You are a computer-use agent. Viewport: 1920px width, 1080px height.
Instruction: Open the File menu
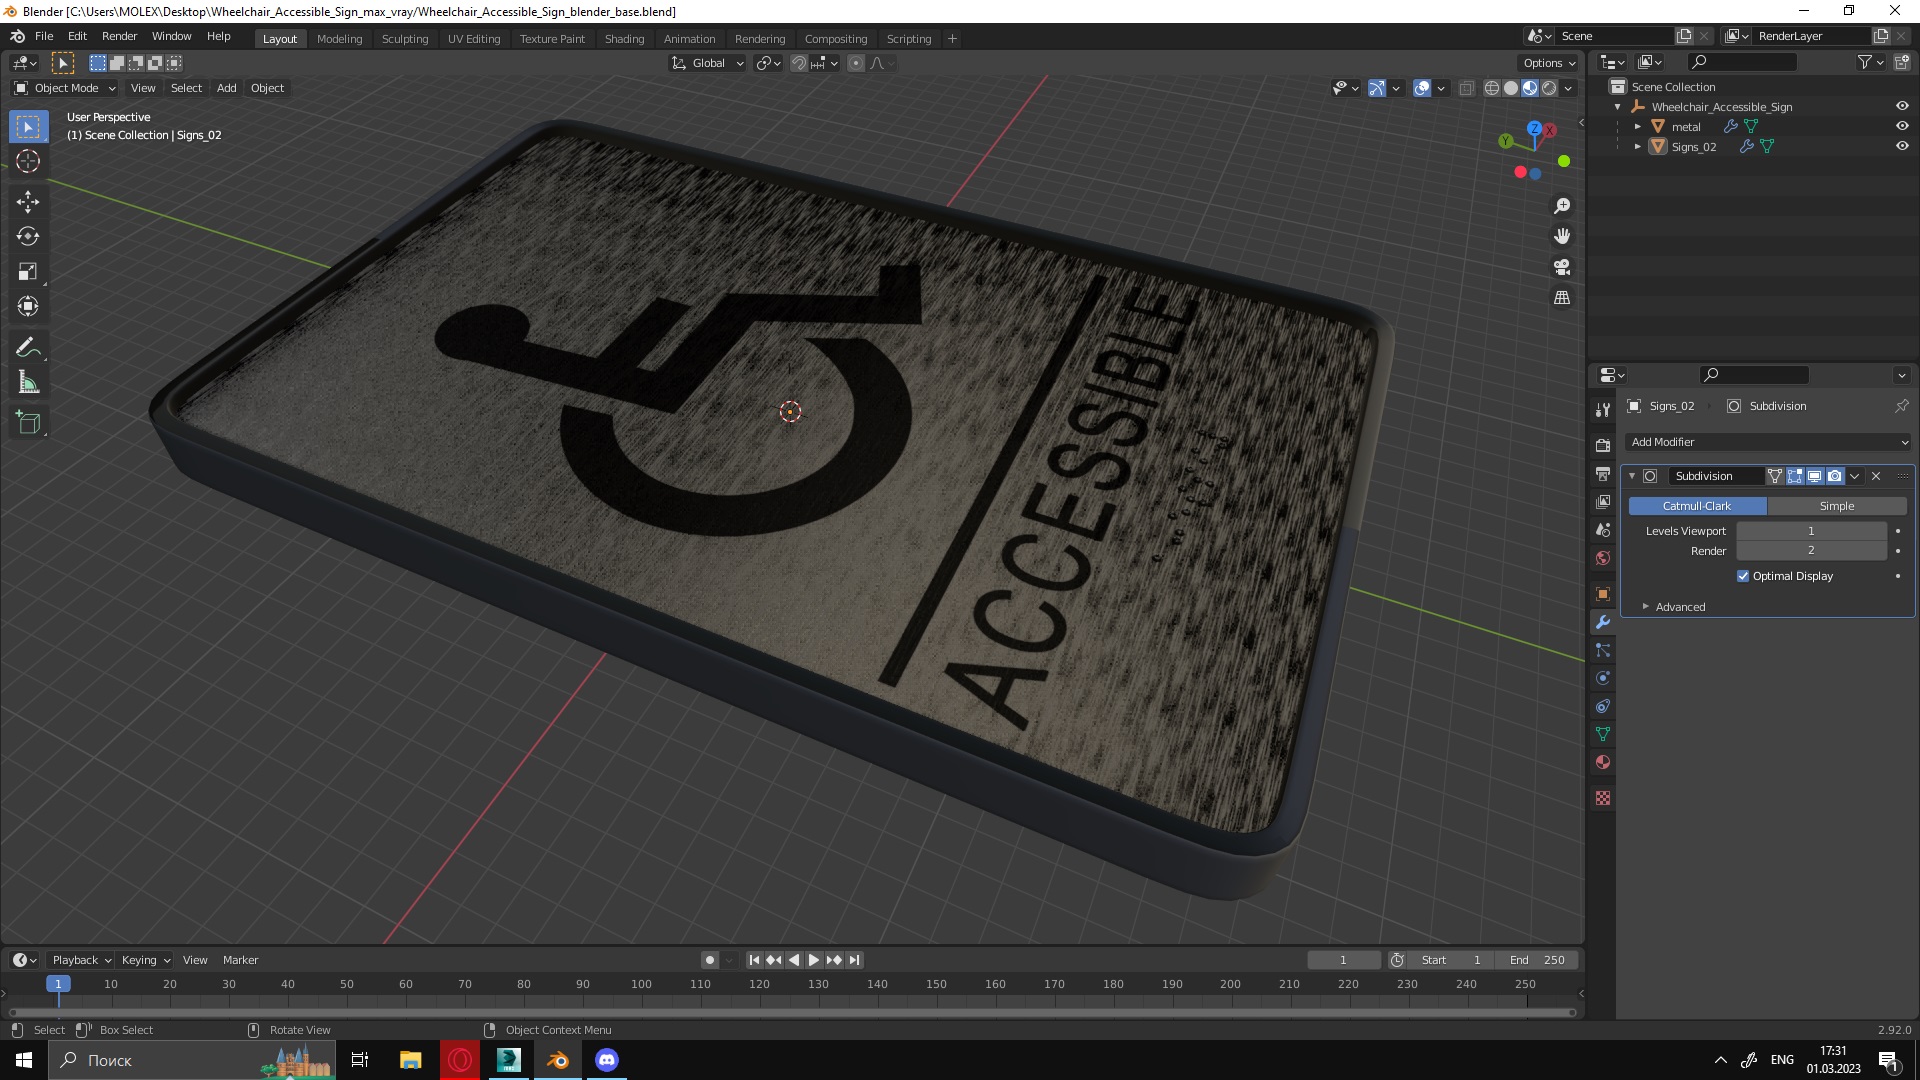pos(44,36)
